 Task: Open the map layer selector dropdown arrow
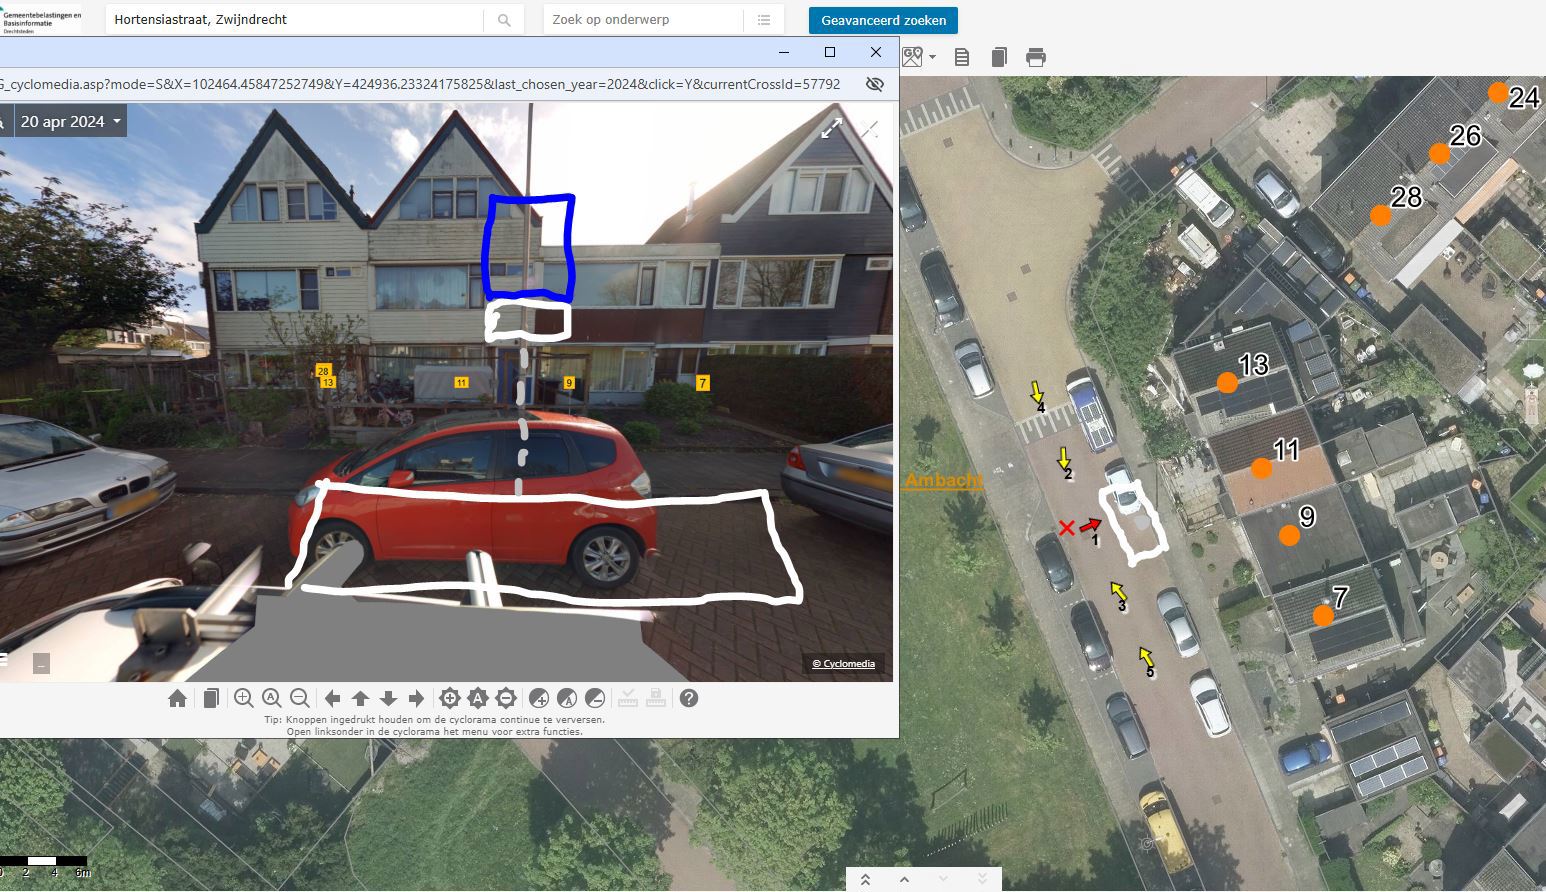[x=932, y=57]
